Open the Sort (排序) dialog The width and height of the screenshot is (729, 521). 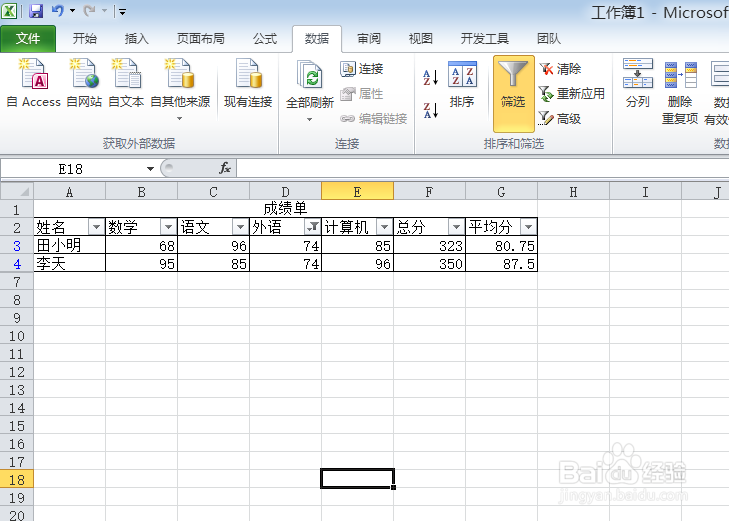coord(462,85)
